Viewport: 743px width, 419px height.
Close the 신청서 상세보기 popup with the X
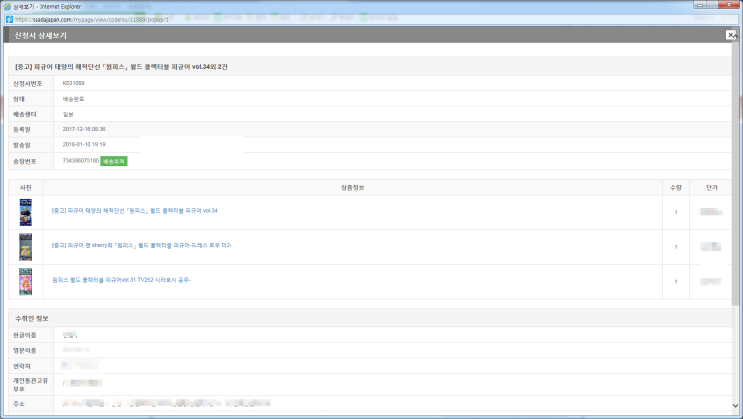point(731,35)
